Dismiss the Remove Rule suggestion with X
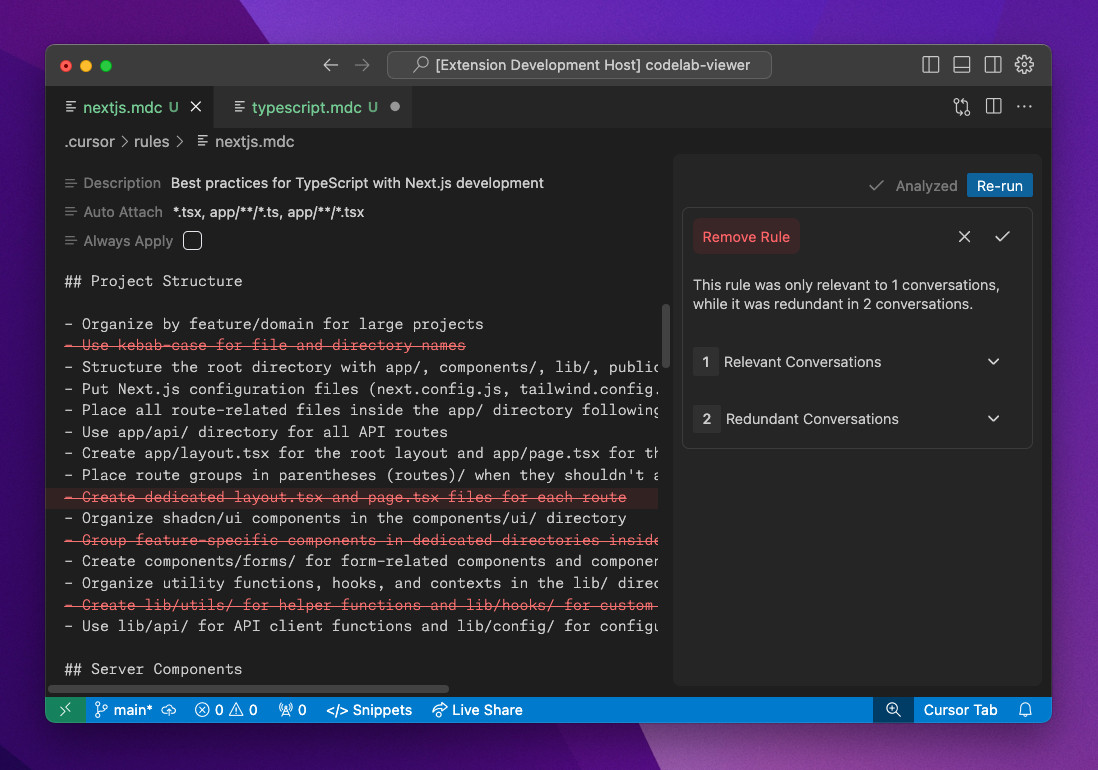 (964, 237)
